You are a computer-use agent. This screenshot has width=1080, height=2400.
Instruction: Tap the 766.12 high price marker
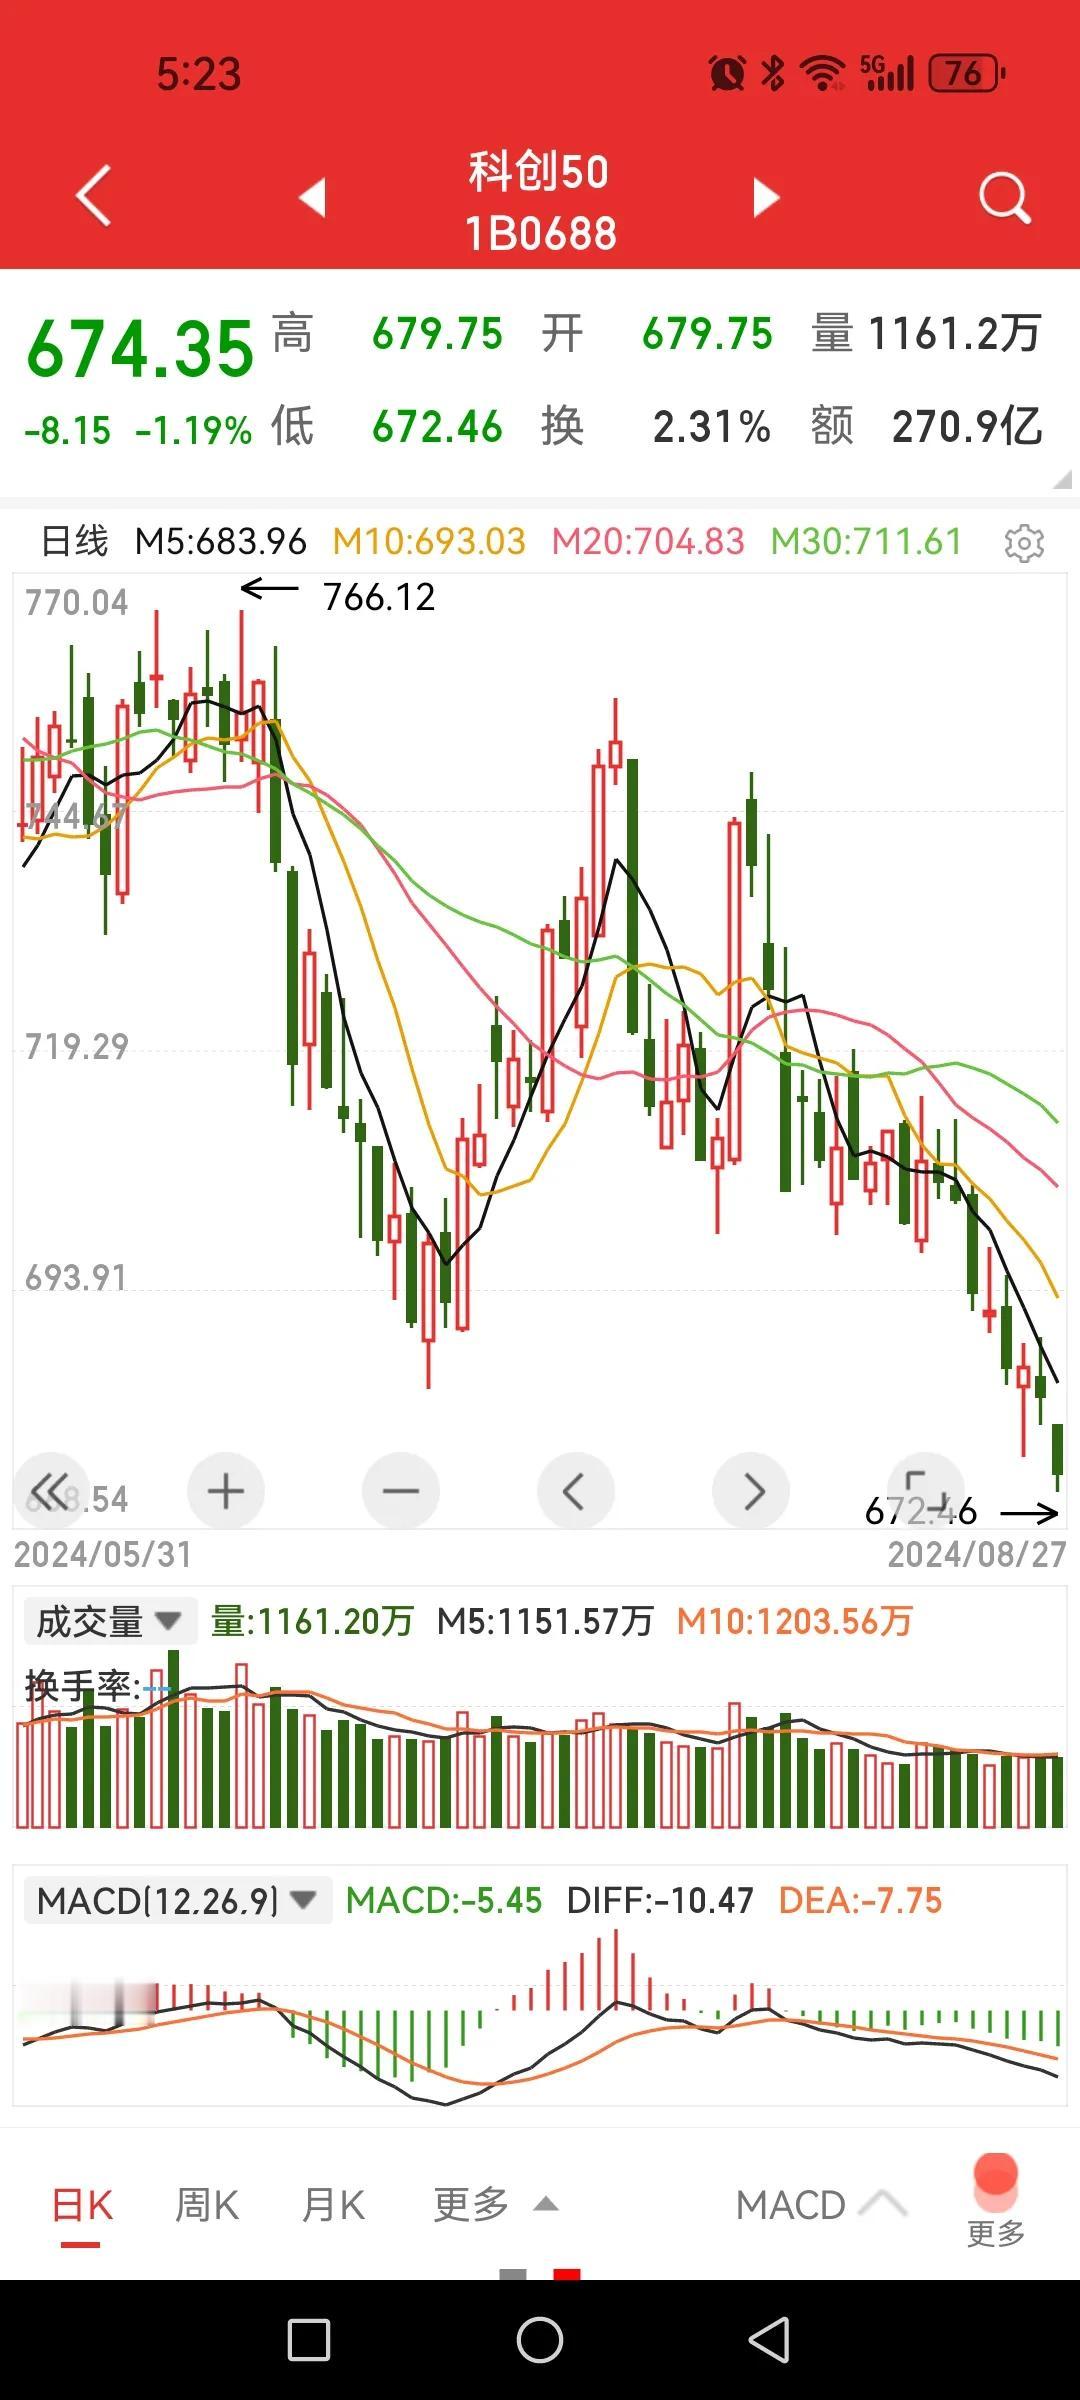click(x=379, y=597)
